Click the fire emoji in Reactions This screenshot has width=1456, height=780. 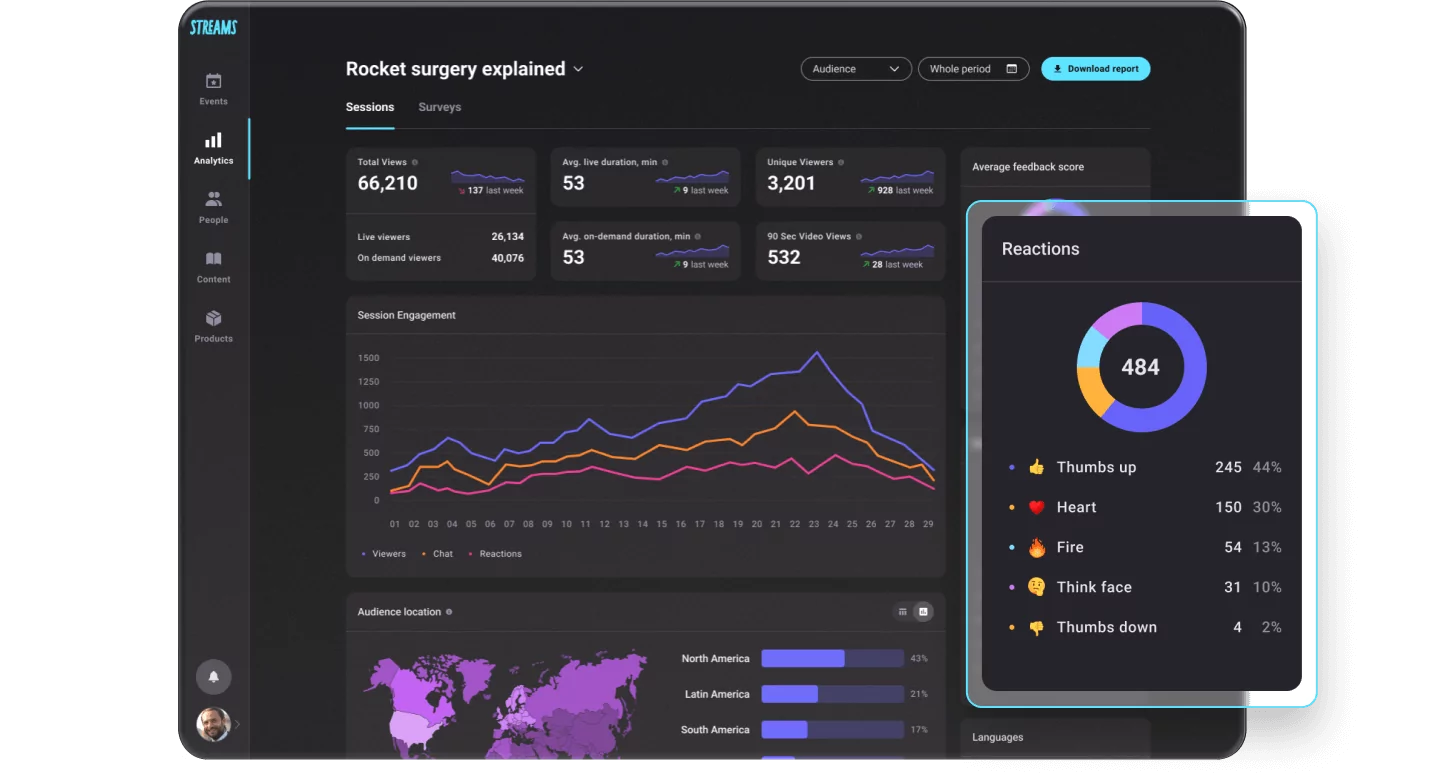(1036, 547)
